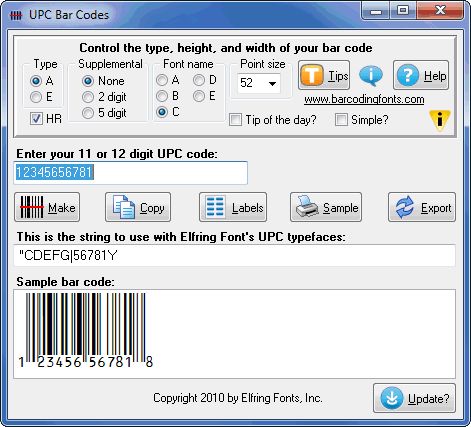Enable the Tip of the day checkbox
Screen dimensions: 471x427
[236, 119]
